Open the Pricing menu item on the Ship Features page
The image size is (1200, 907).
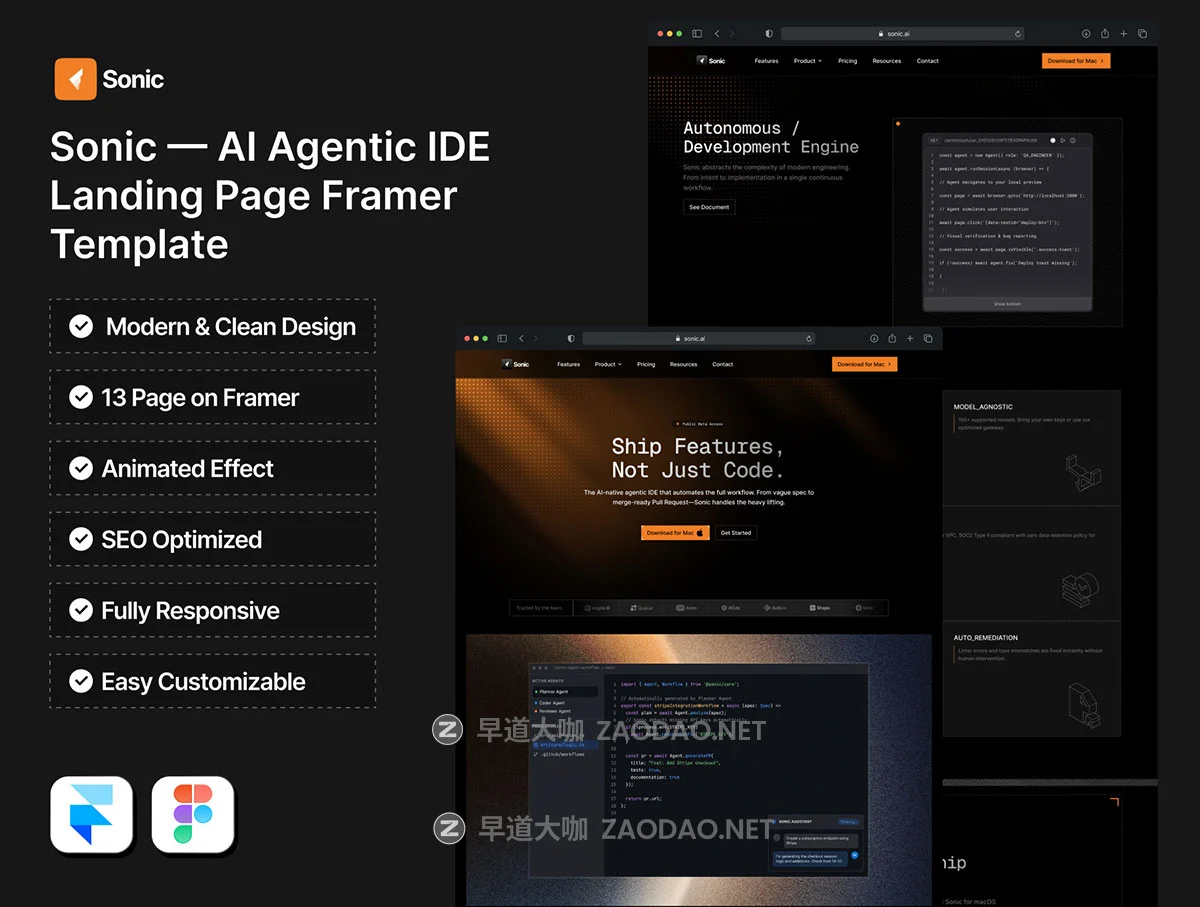[646, 365]
